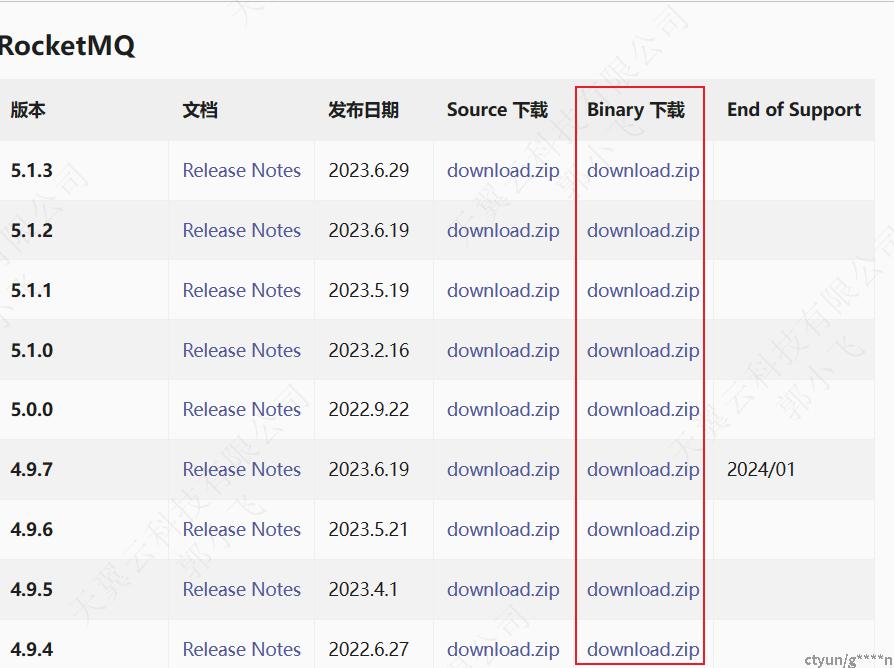
Task: Open Release Notes for version 5.1.0
Action: (242, 350)
